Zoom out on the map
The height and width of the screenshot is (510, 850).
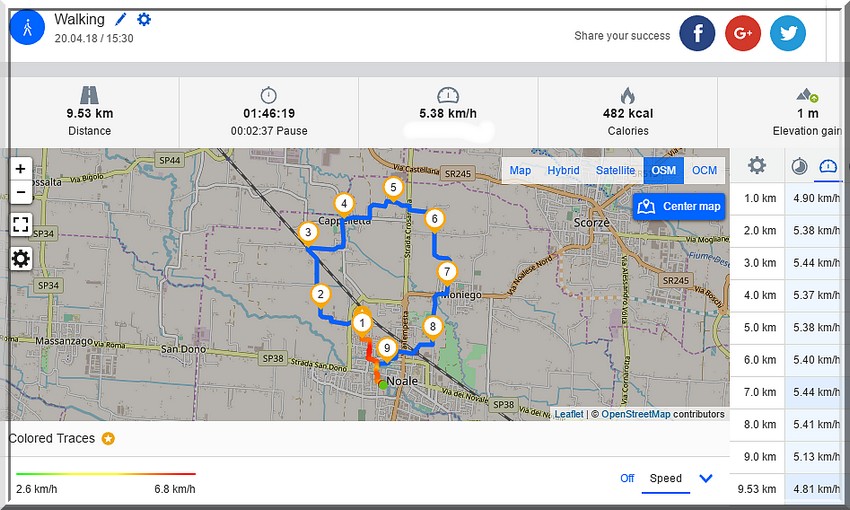click(x=20, y=191)
